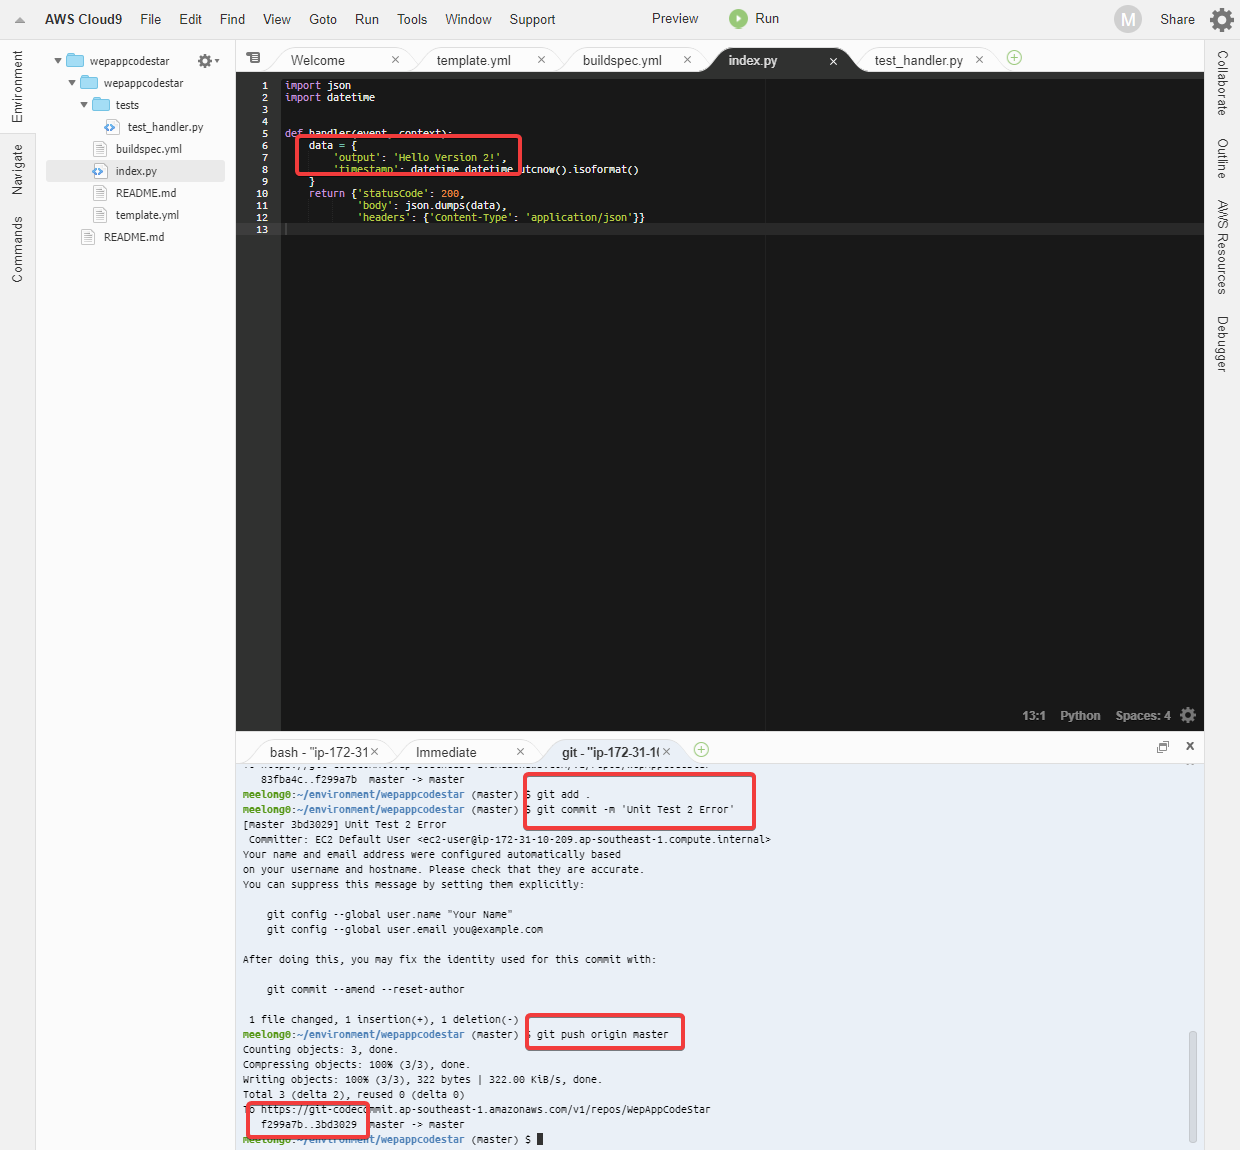Open the Outline side panel
The height and width of the screenshot is (1150, 1240).
[1222, 158]
